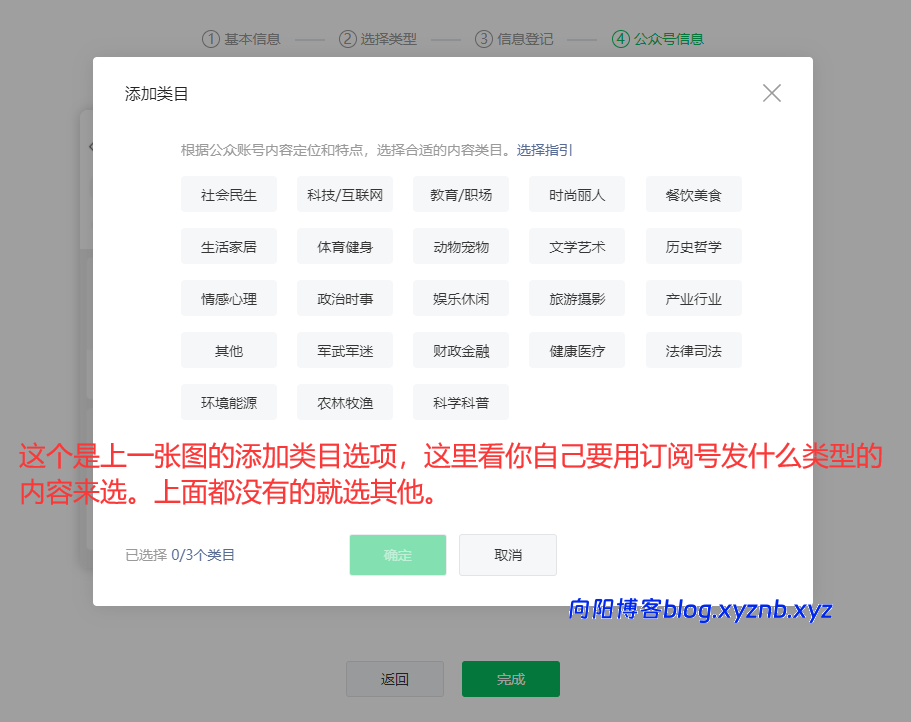Go back using the 返回 button
The height and width of the screenshot is (722, 911).
point(394,679)
